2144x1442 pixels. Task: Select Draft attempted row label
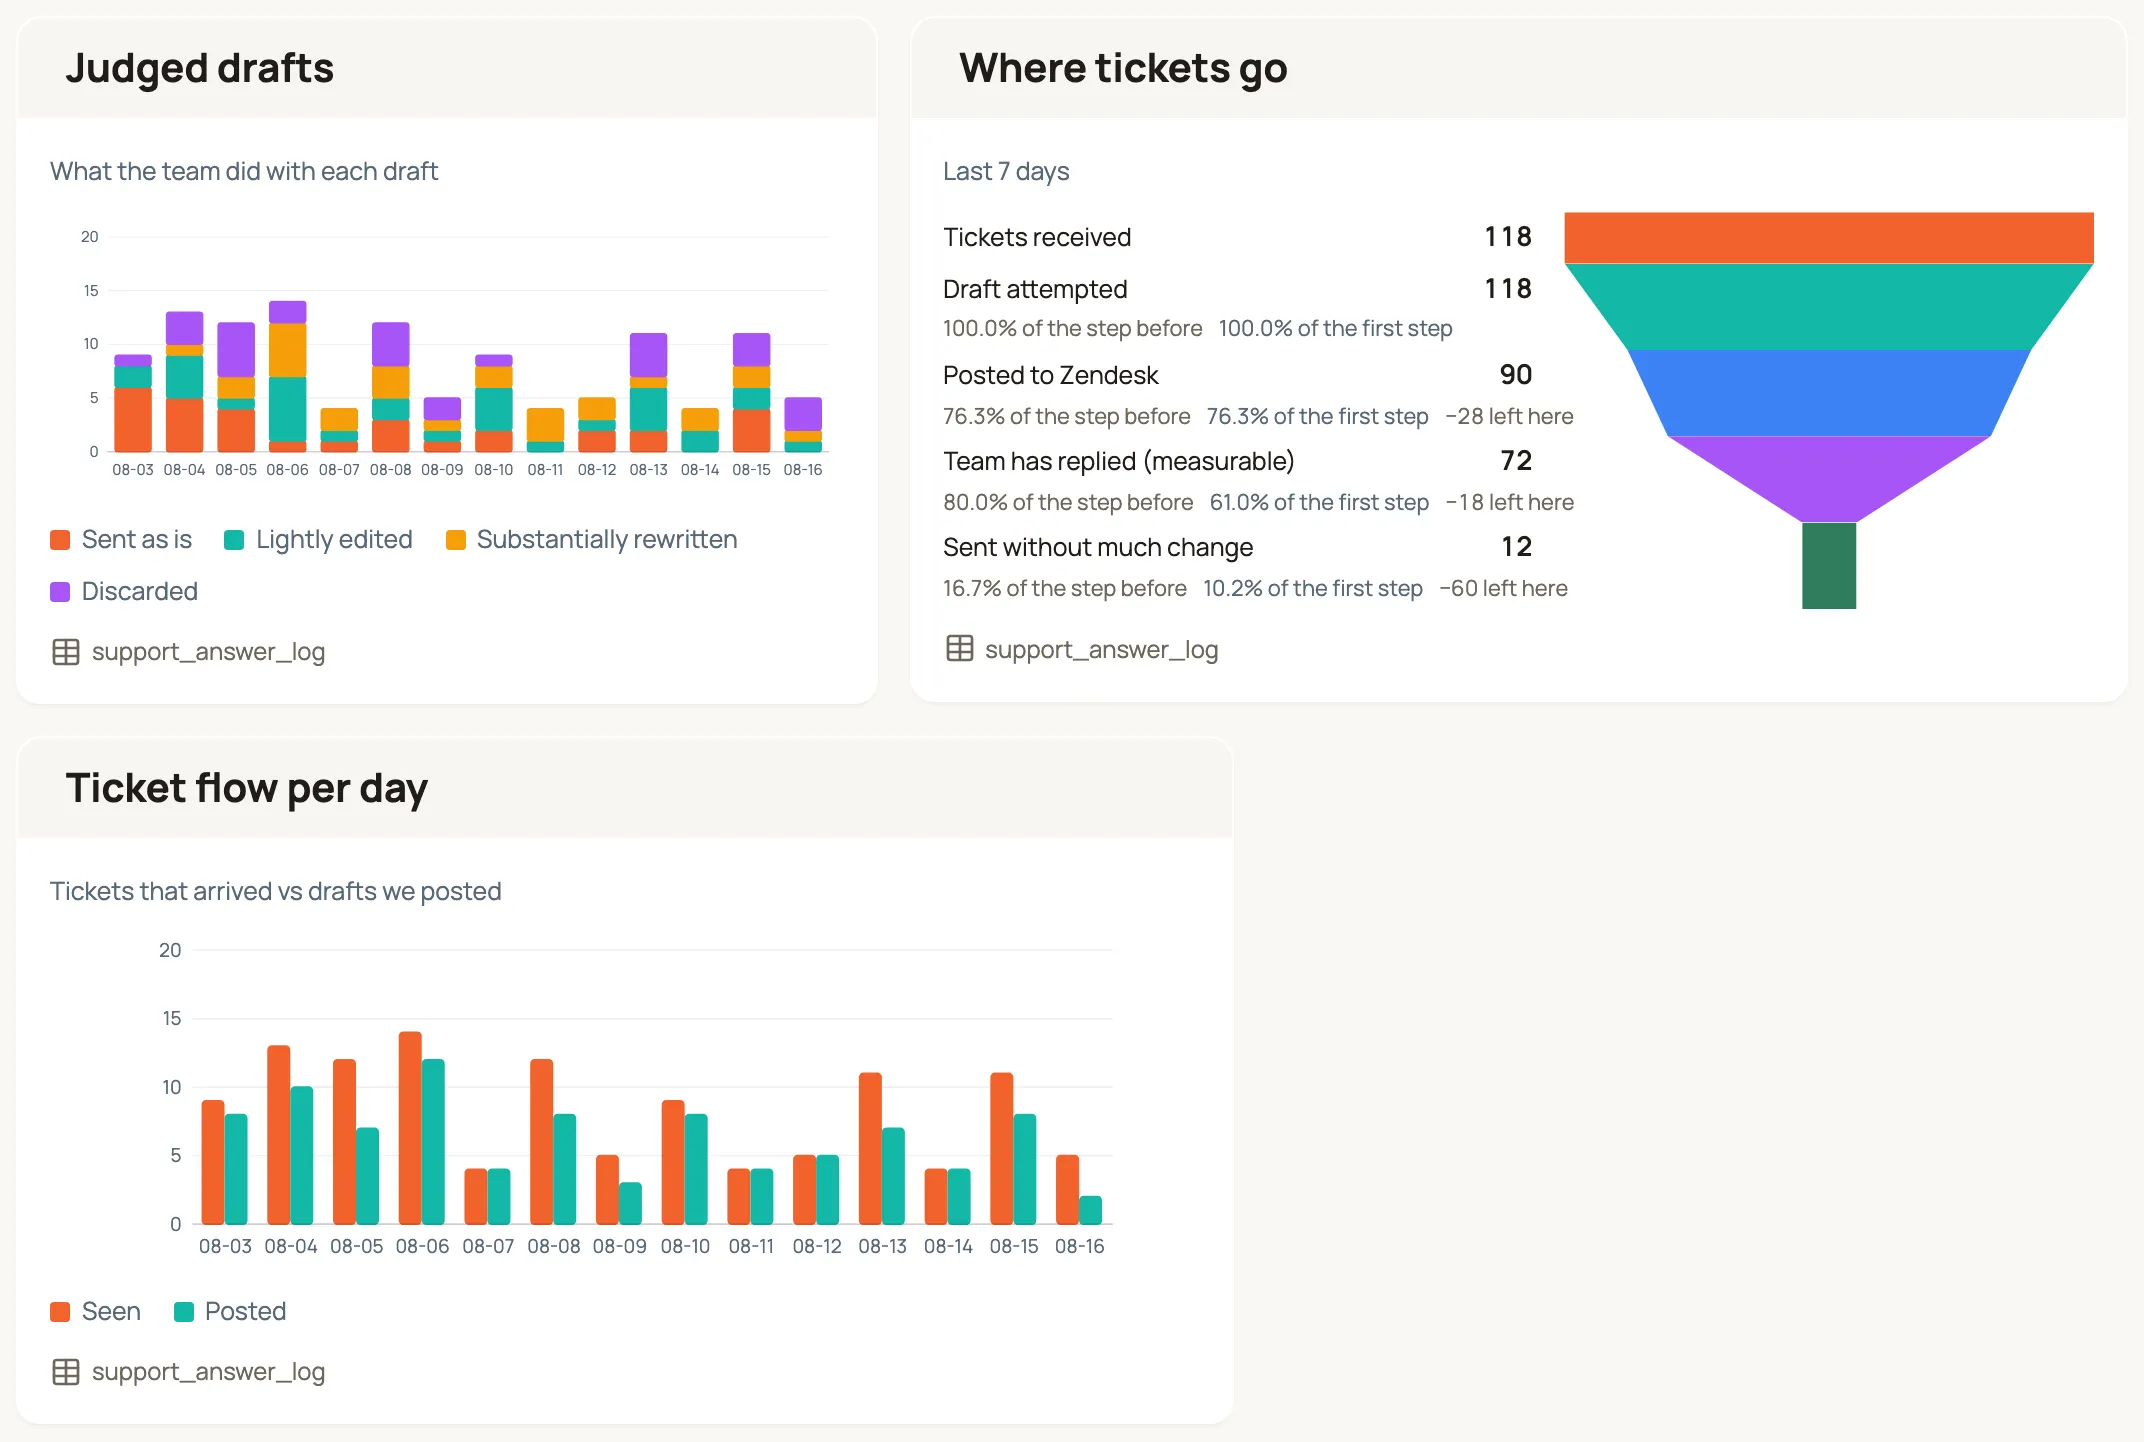[1035, 290]
